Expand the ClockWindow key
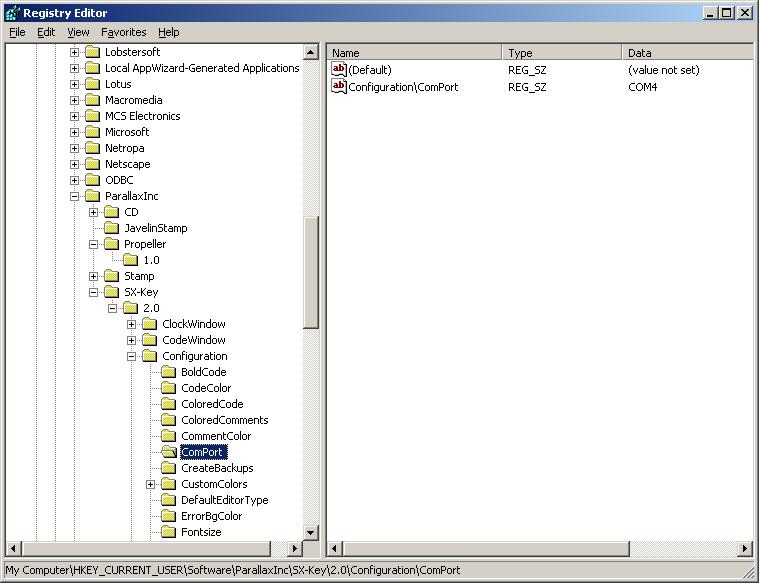 coord(131,324)
